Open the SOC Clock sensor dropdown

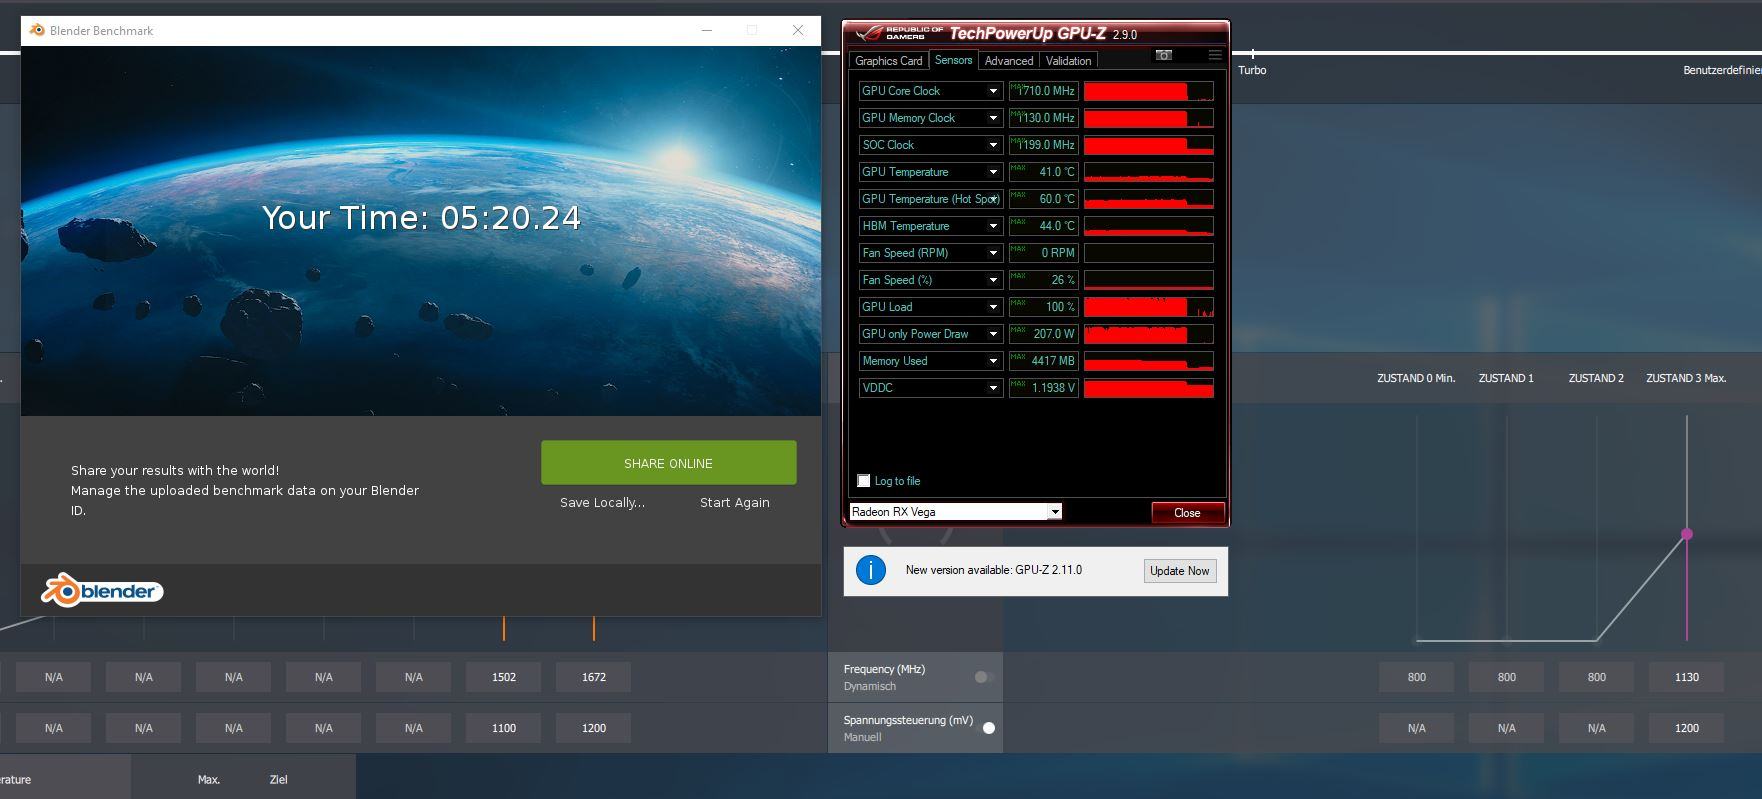tap(993, 145)
